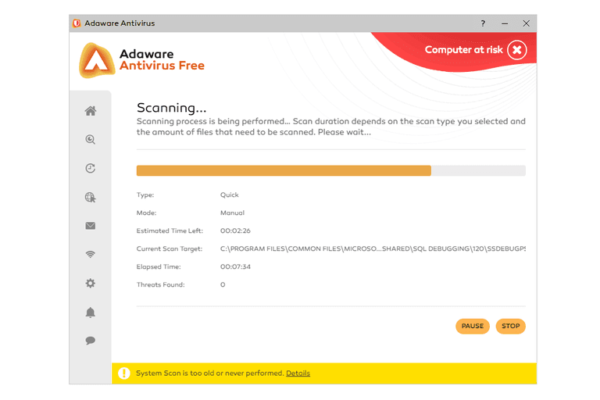Show notifications via the bell icon
Screen dimensions: 600x400
click(x=90, y=312)
